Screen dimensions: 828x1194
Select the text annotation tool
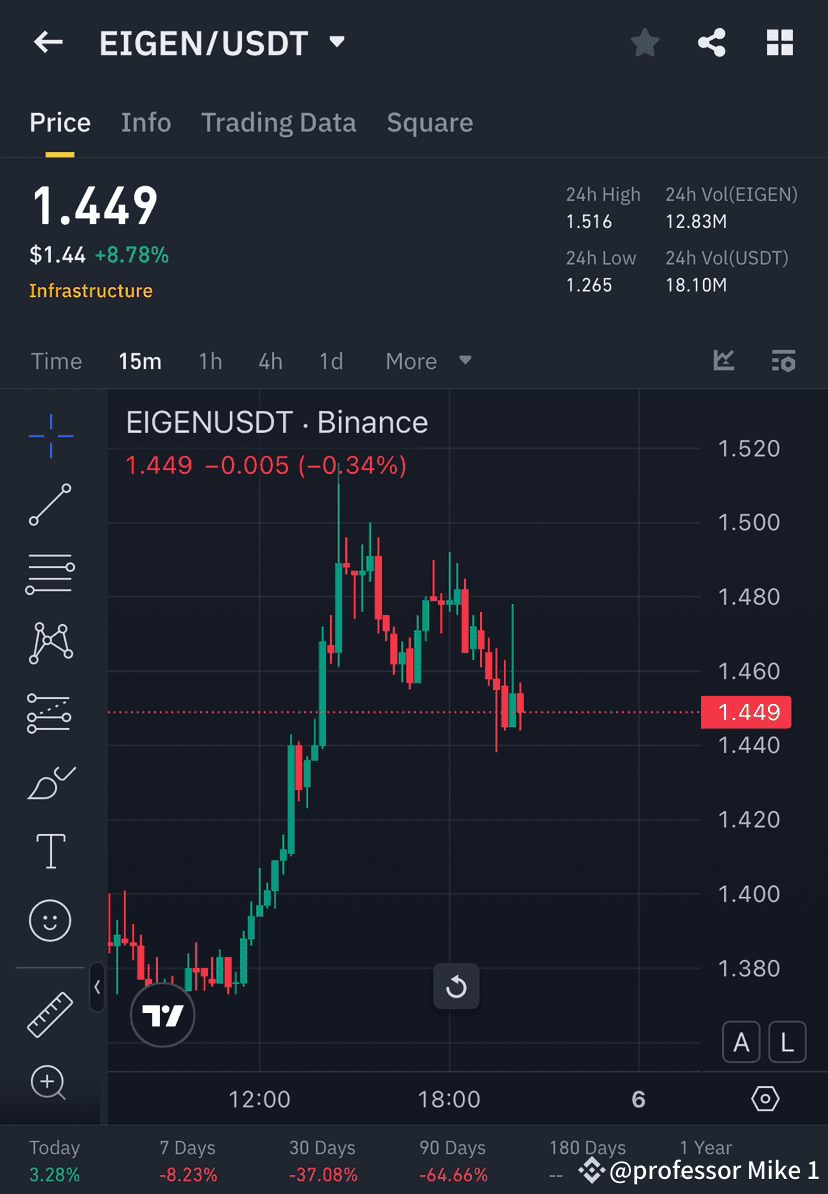[x=50, y=850]
